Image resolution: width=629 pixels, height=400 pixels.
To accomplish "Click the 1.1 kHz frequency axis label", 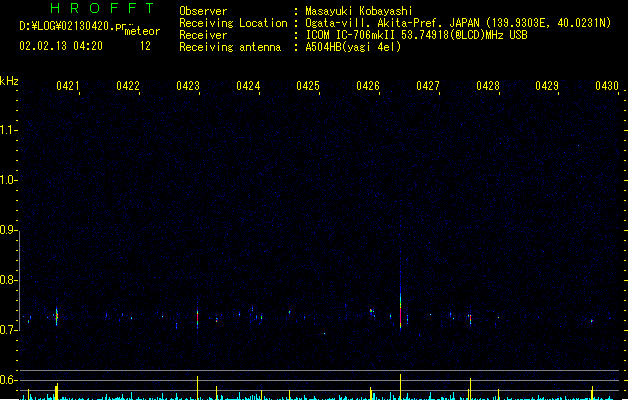I will tap(7, 130).
